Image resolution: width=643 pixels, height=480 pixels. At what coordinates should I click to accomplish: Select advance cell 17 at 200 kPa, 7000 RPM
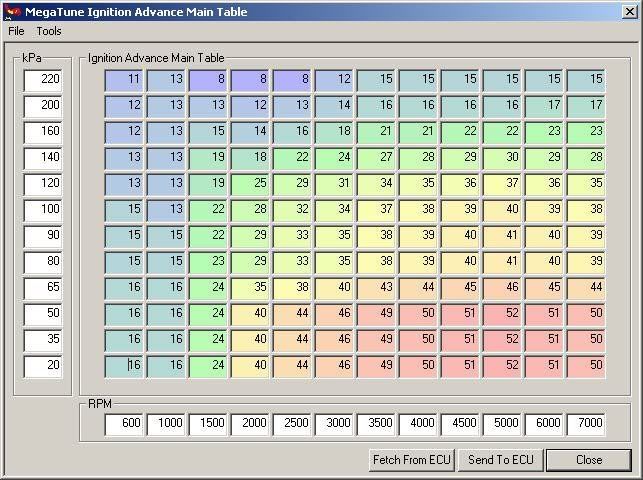click(586, 106)
